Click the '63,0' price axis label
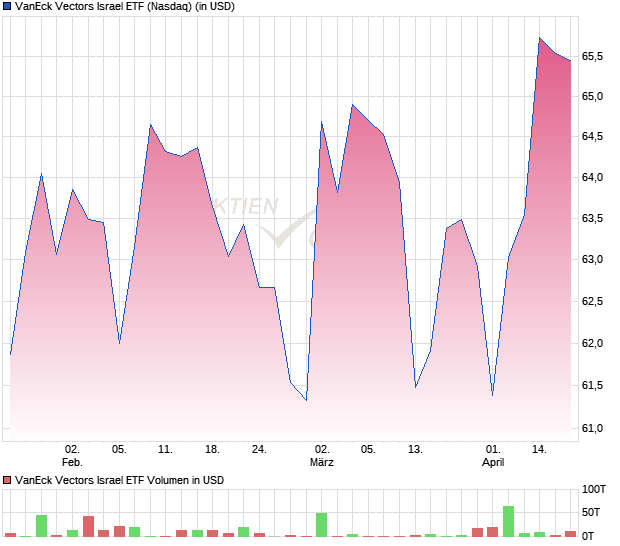Screen dimensions: 620x546 592,259
